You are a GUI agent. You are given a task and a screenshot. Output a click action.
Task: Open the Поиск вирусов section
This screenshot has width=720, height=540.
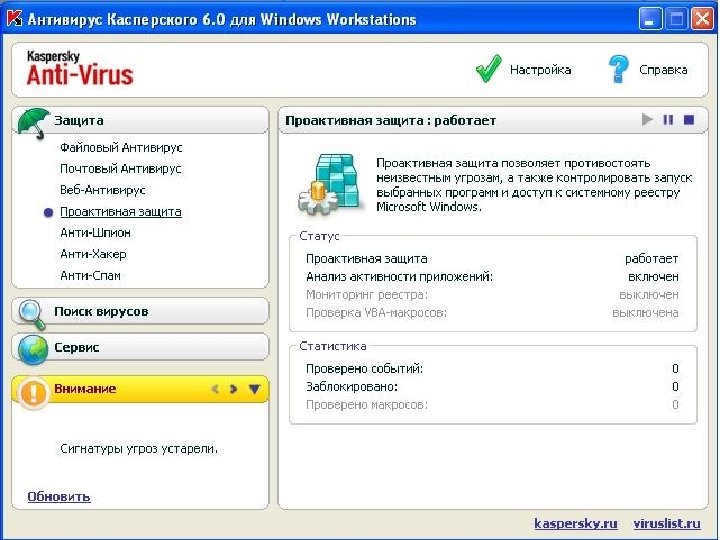tap(140, 311)
